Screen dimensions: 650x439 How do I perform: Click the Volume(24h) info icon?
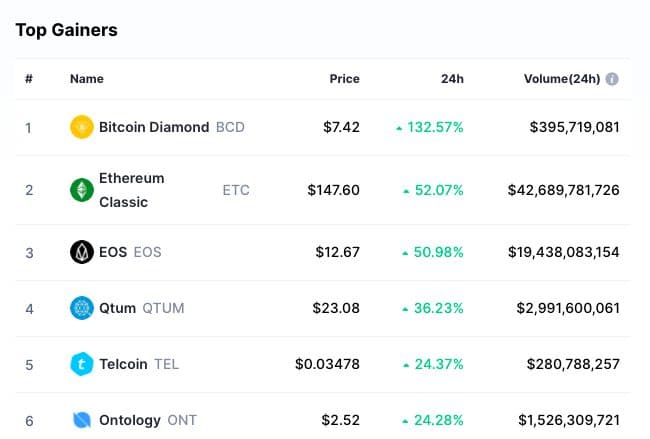tap(612, 79)
